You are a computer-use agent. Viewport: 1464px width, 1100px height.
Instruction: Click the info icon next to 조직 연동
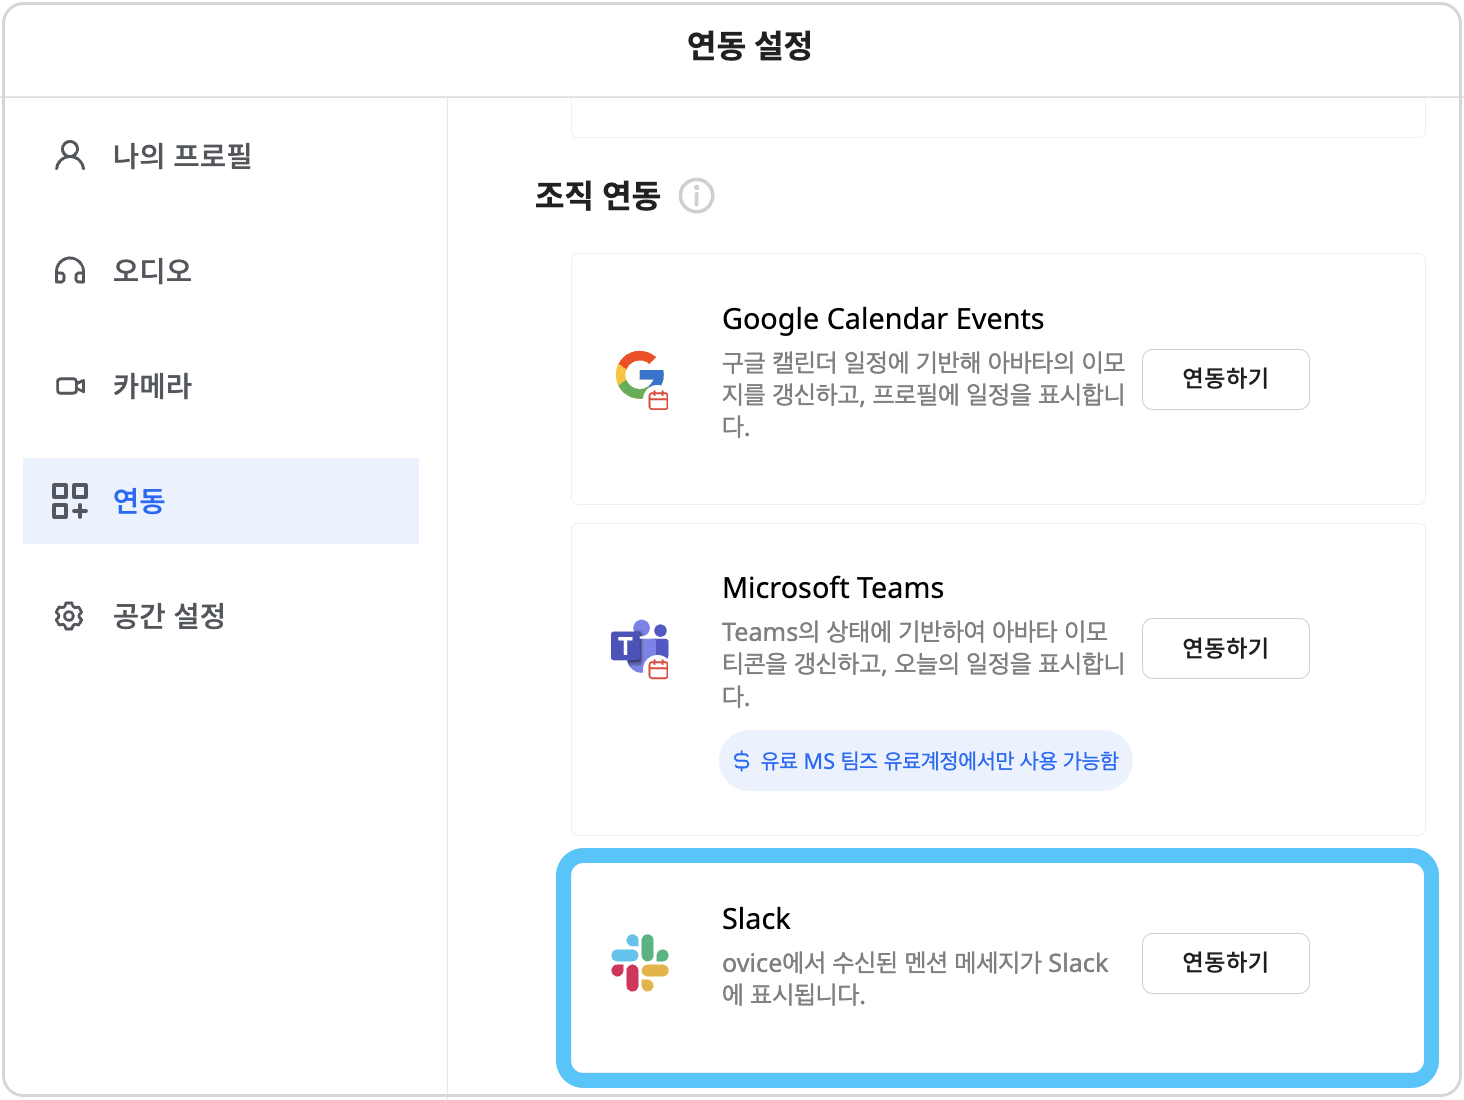pyautogui.click(x=697, y=197)
